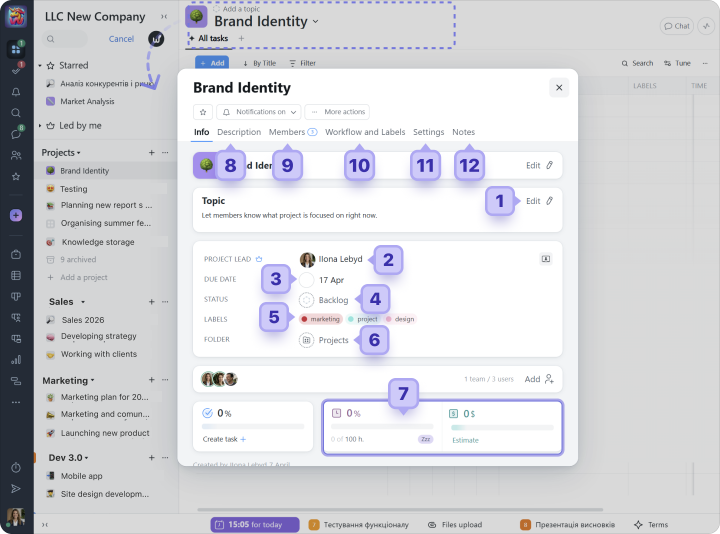This screenshot has height=534, width=720.
Task: Expand the Brand Identity title dropdown
Action: pos(316,21)
